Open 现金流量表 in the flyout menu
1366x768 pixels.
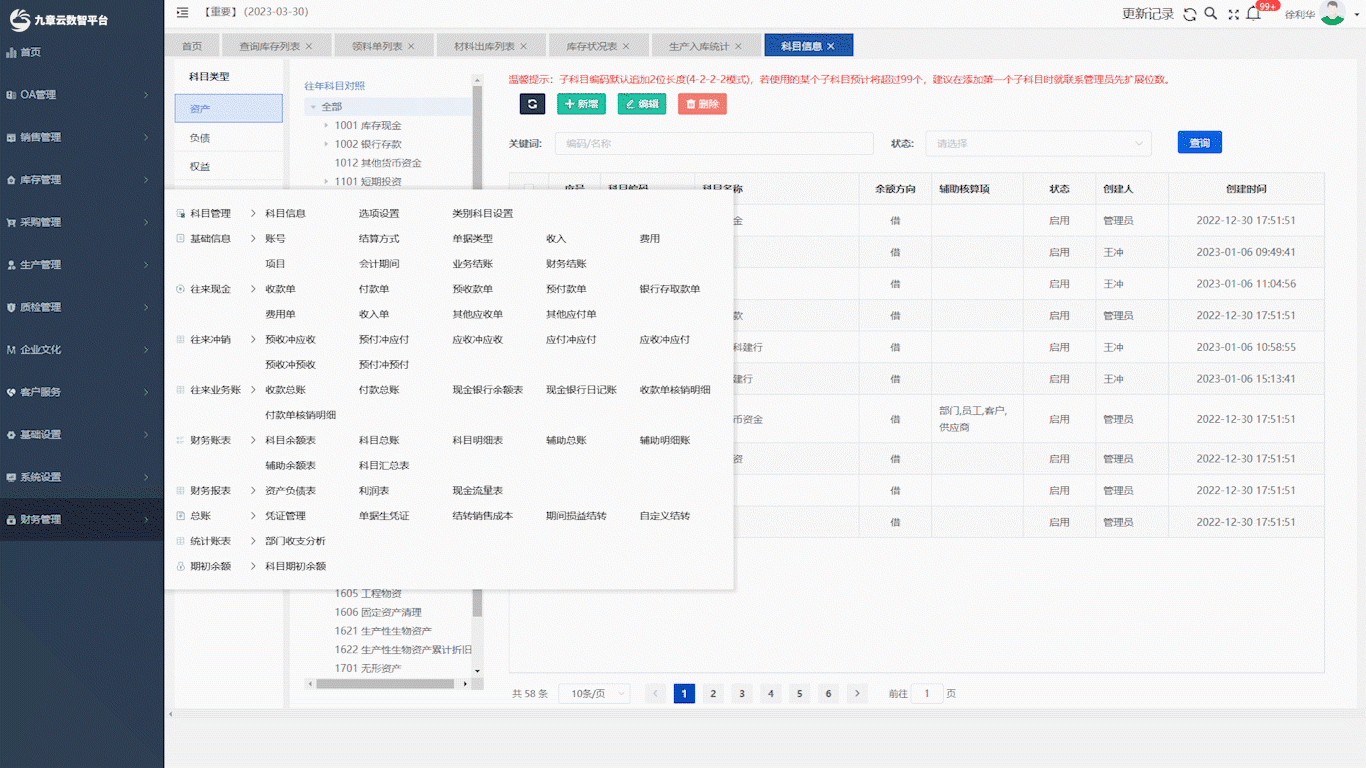pyautogui.click(x=478, y=491)
